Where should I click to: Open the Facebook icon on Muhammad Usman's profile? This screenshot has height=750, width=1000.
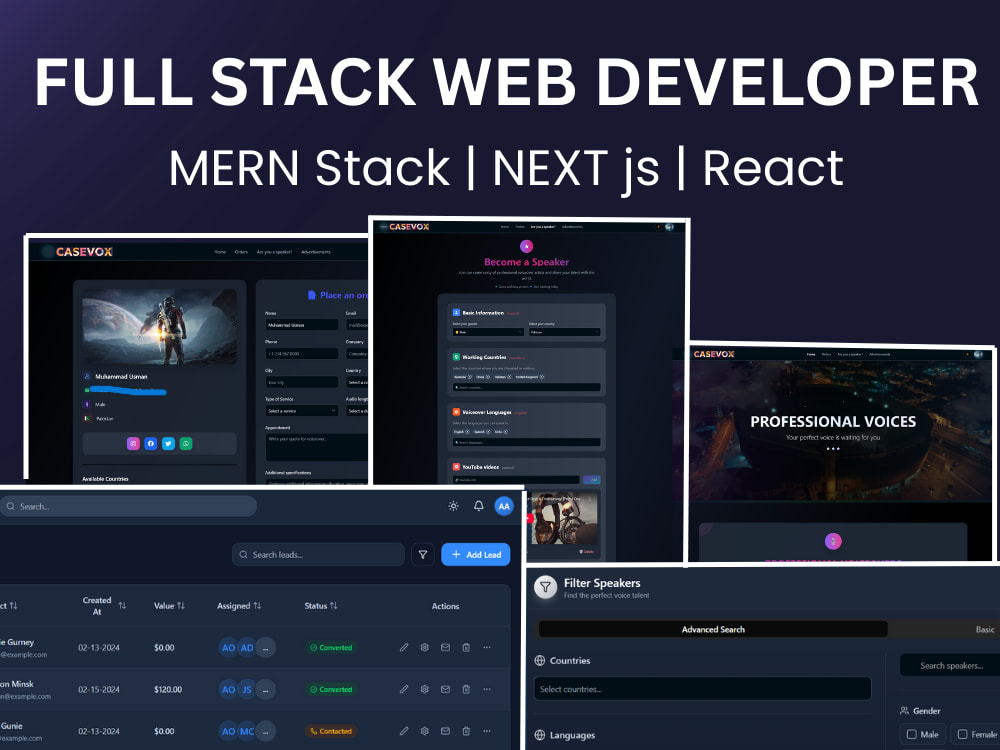click(x=151, y=443)
